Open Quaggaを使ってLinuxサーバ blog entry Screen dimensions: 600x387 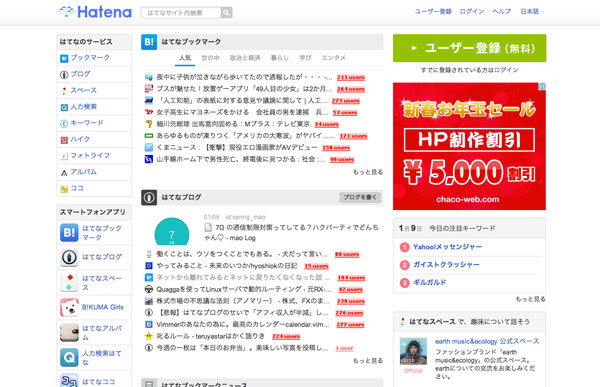coord(244,289)
